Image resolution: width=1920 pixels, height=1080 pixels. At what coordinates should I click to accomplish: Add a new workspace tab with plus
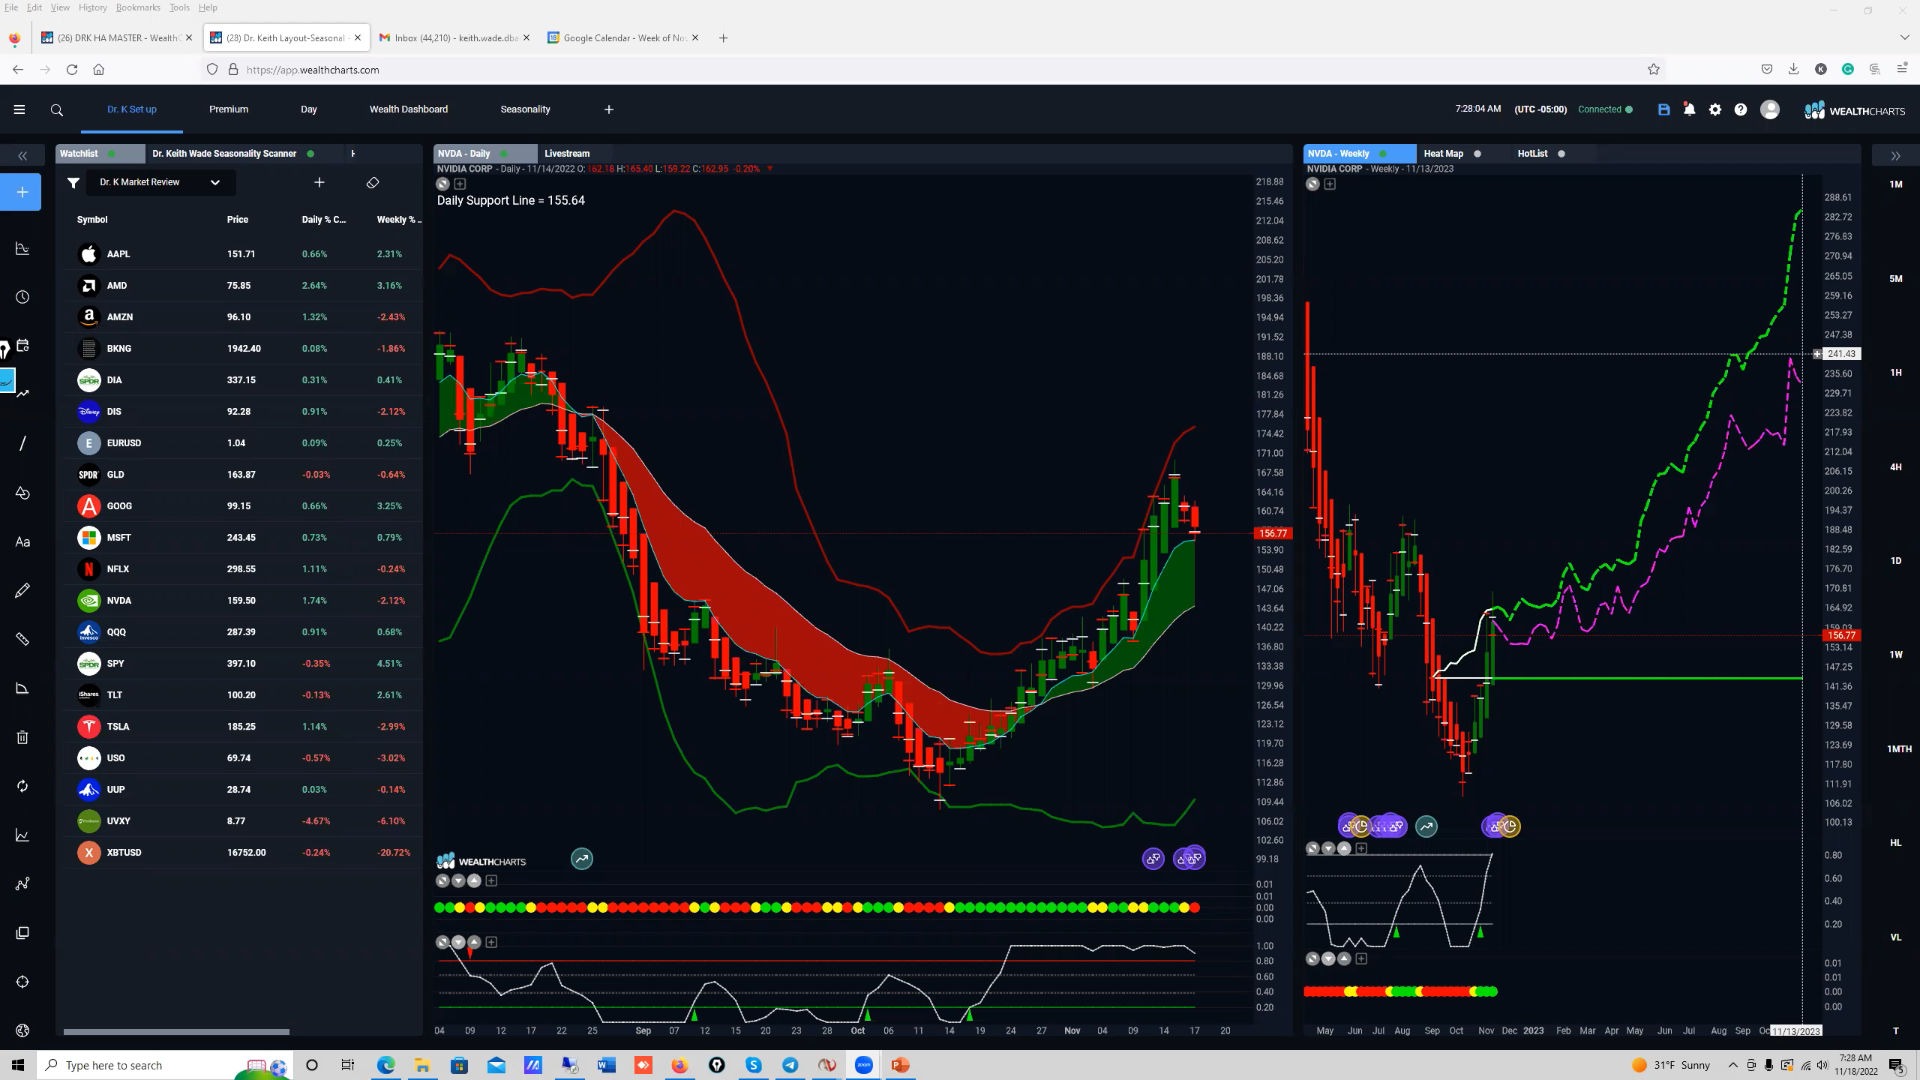click(608, 110)
